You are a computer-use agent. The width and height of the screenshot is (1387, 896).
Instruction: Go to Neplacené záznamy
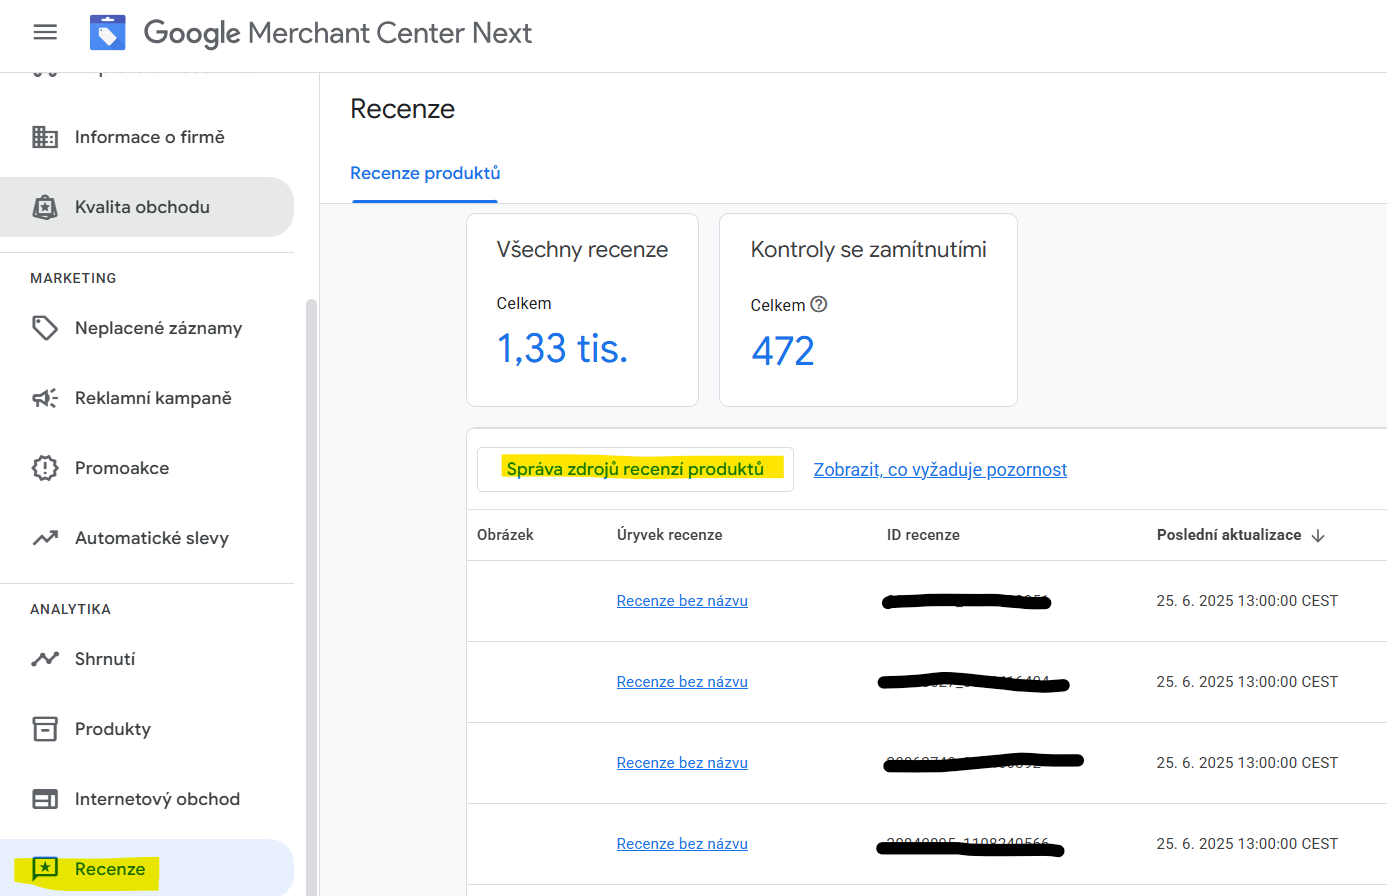click(x=147, y=328)
